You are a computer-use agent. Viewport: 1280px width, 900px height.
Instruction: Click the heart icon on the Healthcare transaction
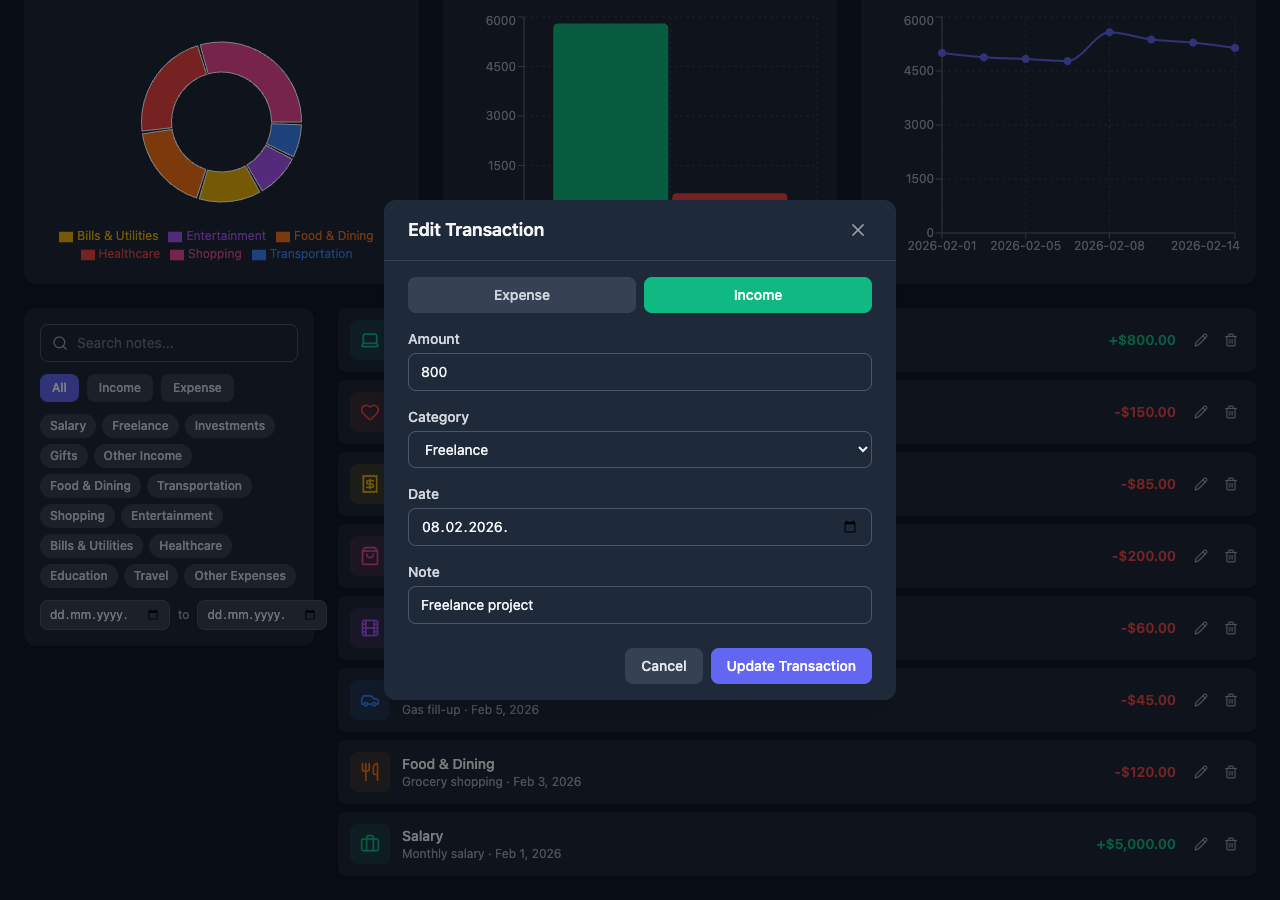(x=370, y=412)
